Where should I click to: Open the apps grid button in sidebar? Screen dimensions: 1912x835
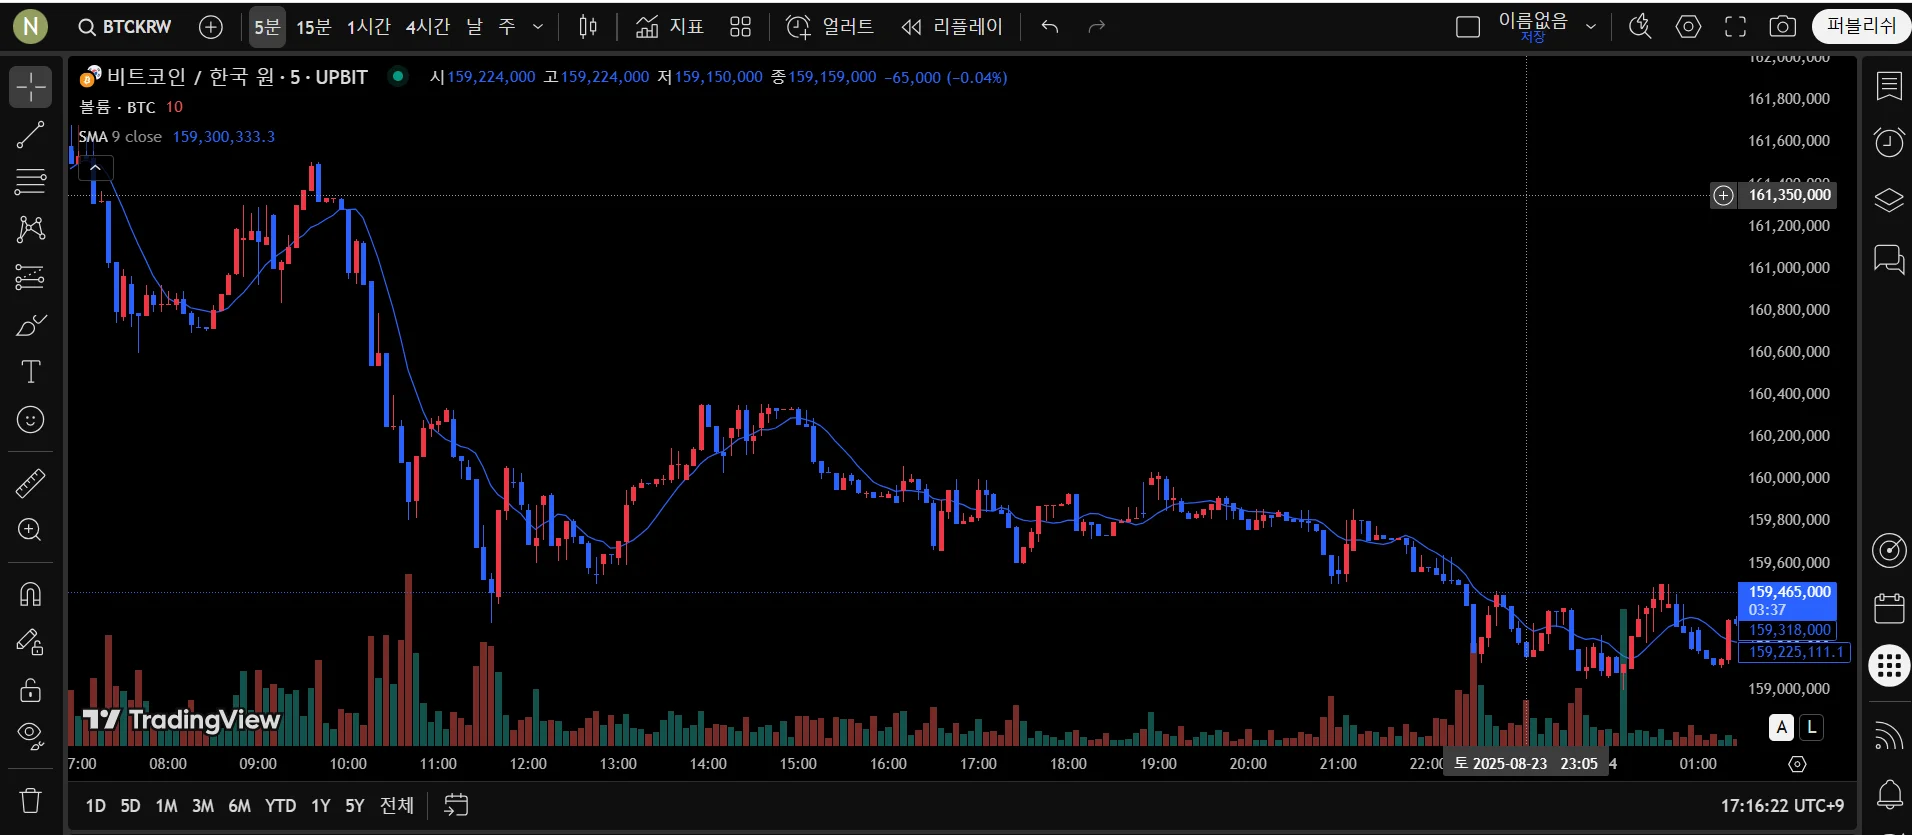1889,666
